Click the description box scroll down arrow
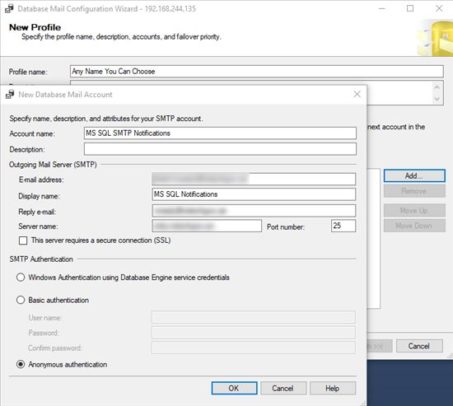The height and width of the screenshot is (406, 453). click(437, 99)
